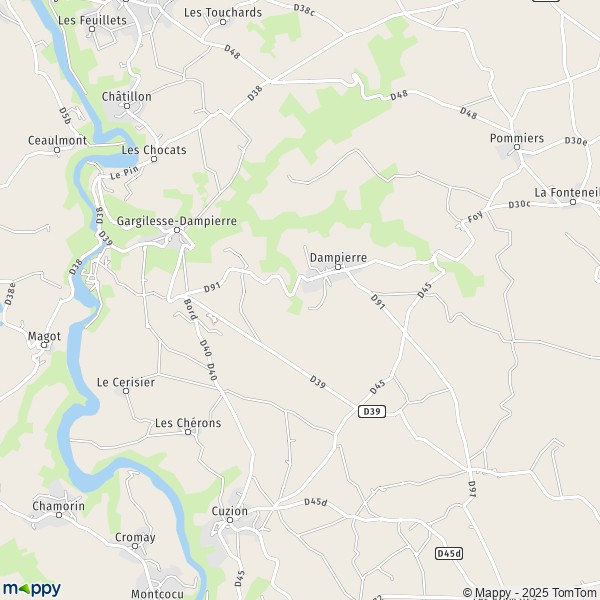Viewport: 600px width, 600px height.
Task: Select the Magot place marker
Action: [x=44, y=345]
